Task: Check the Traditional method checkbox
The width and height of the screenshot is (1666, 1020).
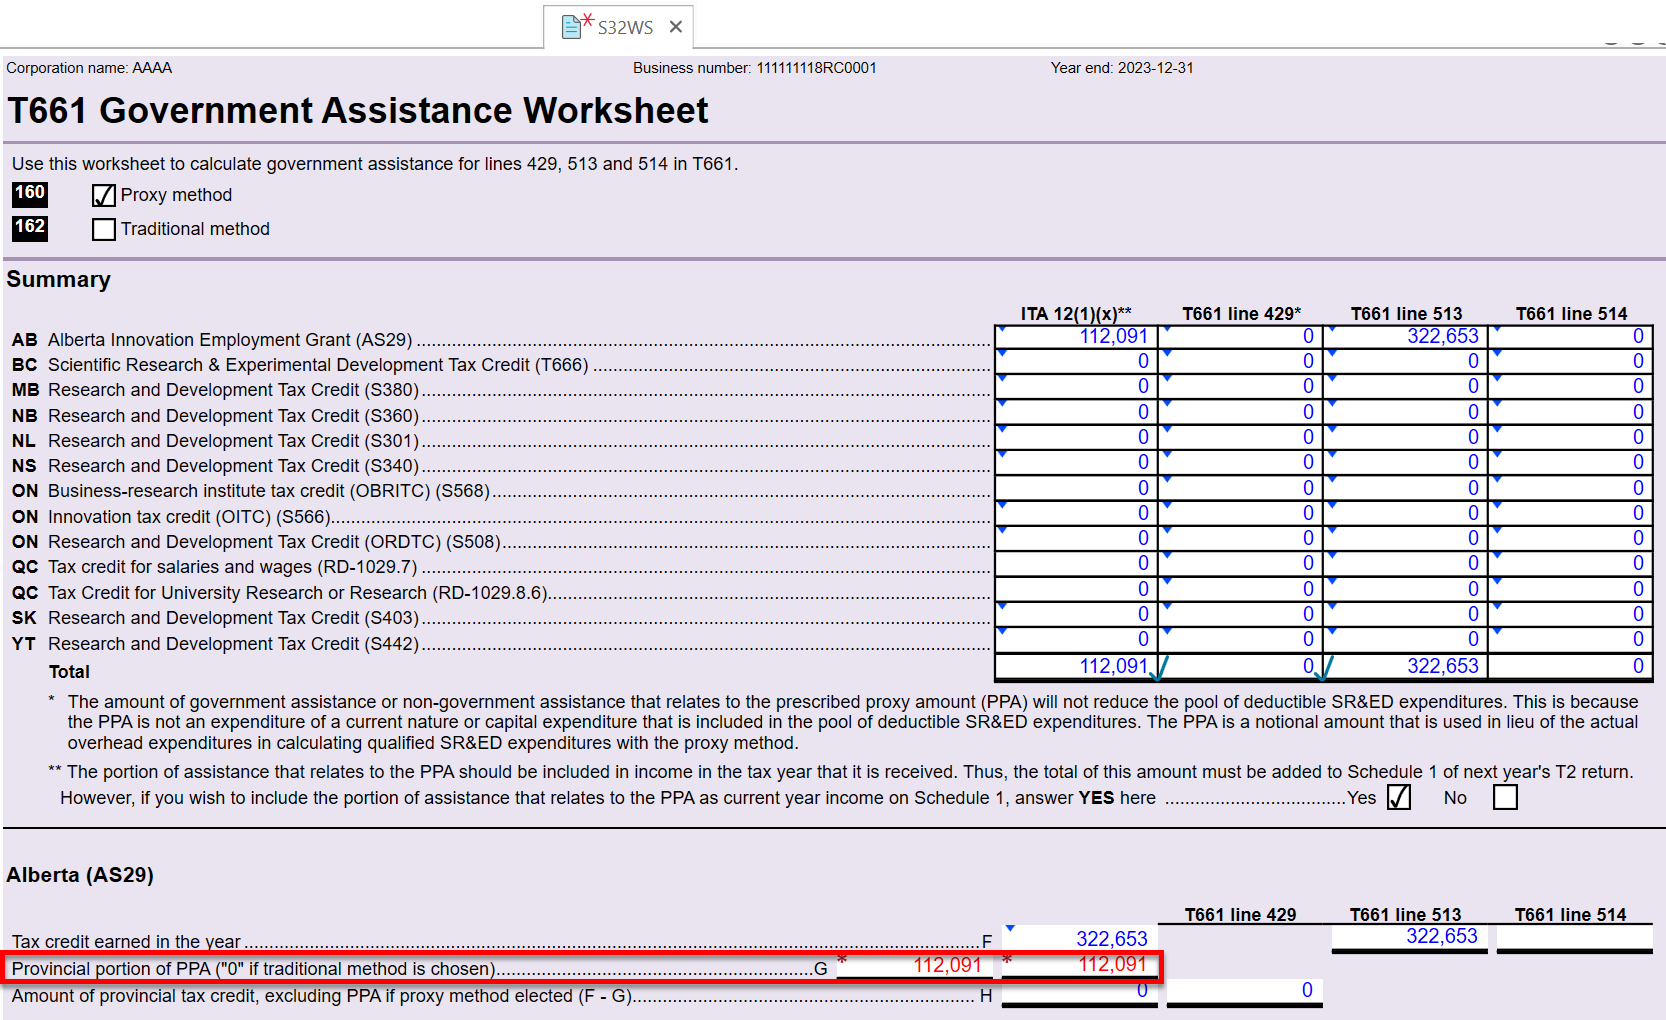Action: tap(104, 229)
